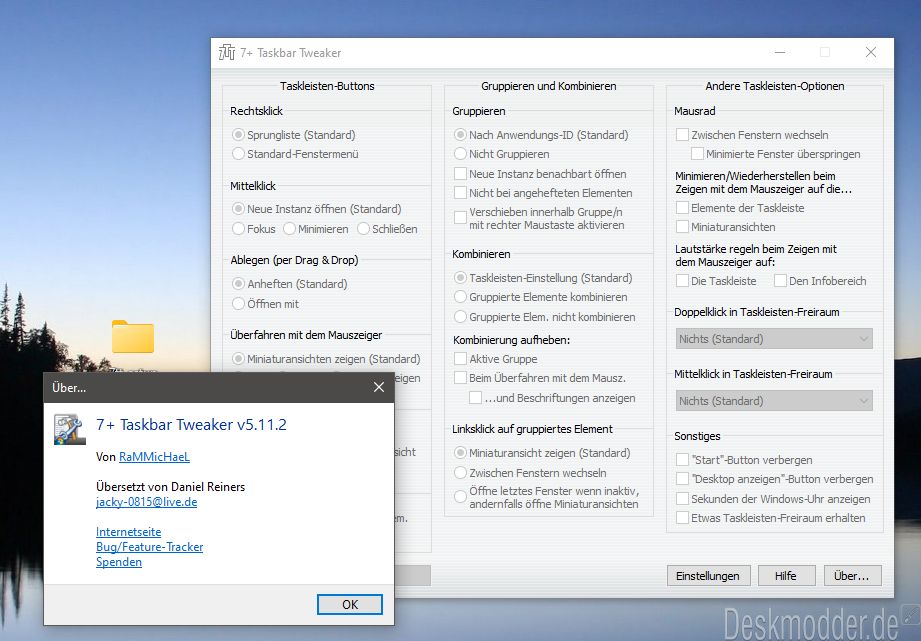
Task: Follow the Bug/Feature-Tracker link
Action: tap(150, 547)
